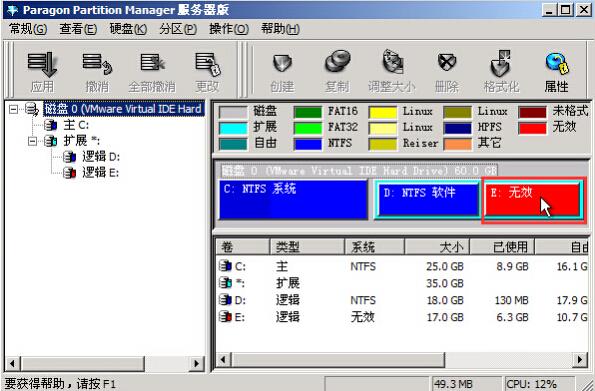This screenshot has height=391, width=595.
Task: Select 主 C: in the disk tree
Action: (x=76, y=125)
